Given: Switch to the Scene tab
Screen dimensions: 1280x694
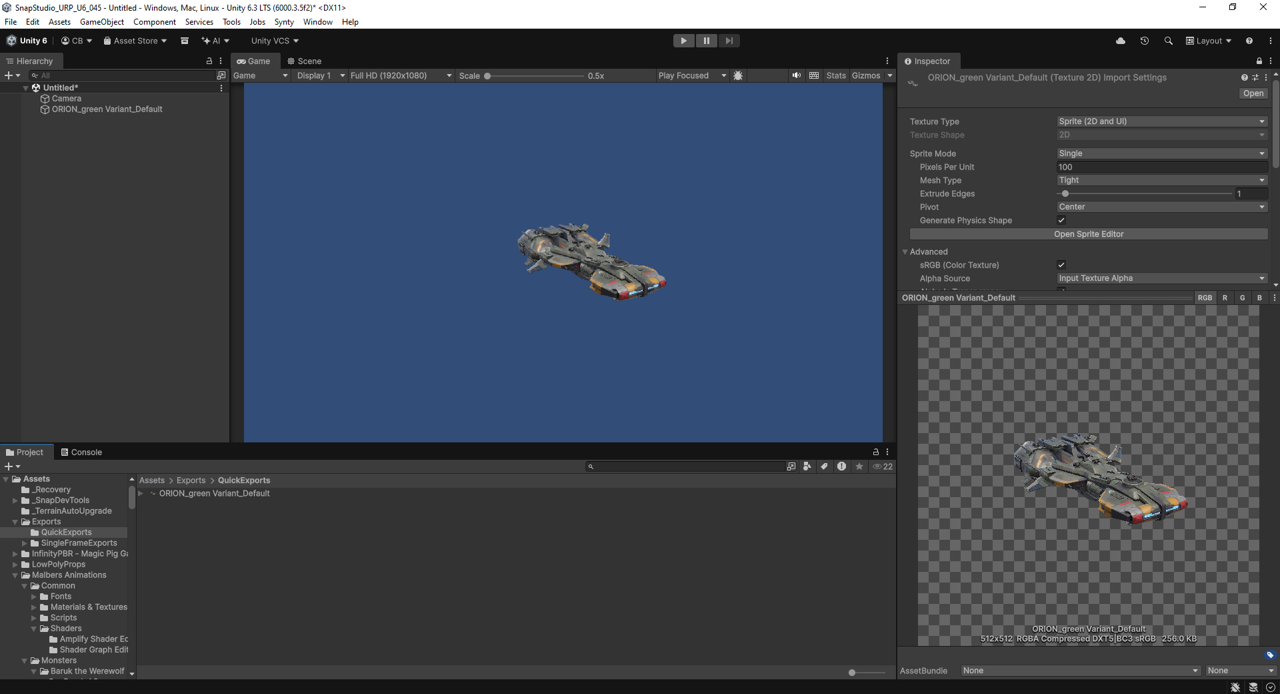Looking at the screenshot, I should point(304,61).
